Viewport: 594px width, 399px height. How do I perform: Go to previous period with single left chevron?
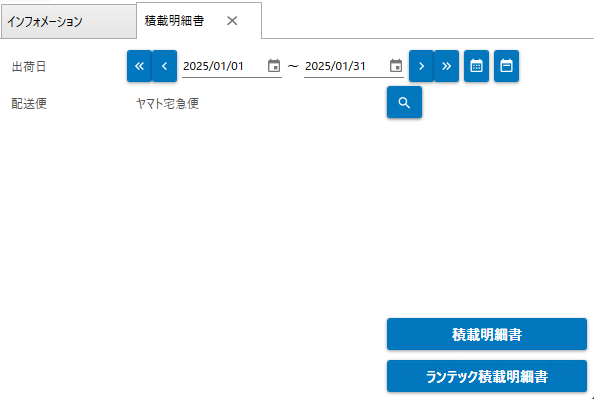pos(164,66)
